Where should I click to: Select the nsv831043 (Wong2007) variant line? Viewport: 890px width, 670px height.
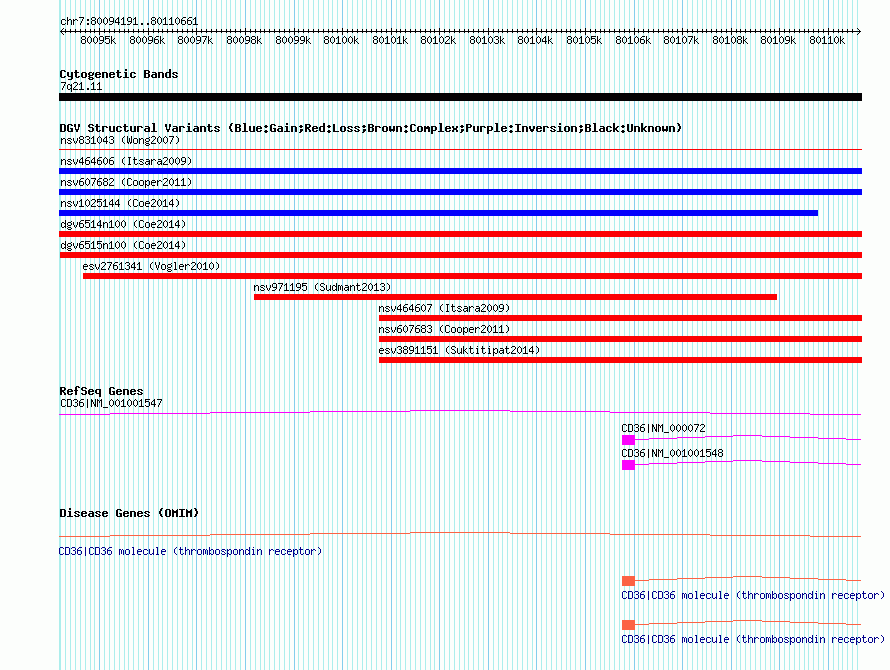pos(460,149)
